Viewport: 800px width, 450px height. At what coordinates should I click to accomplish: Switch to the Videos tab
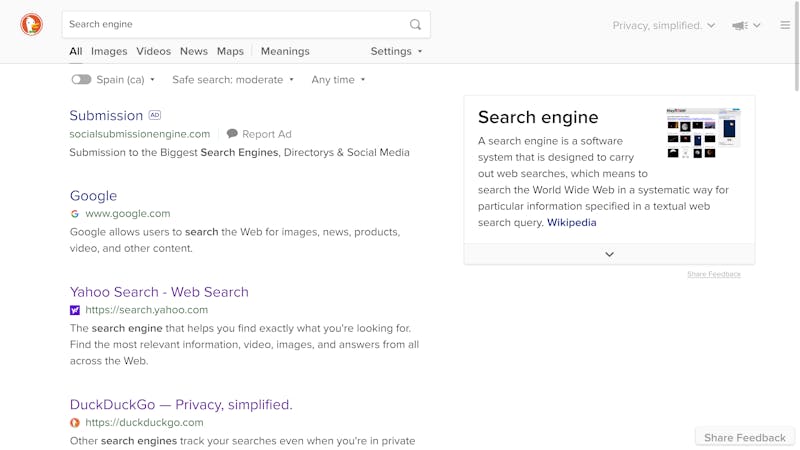153,51
